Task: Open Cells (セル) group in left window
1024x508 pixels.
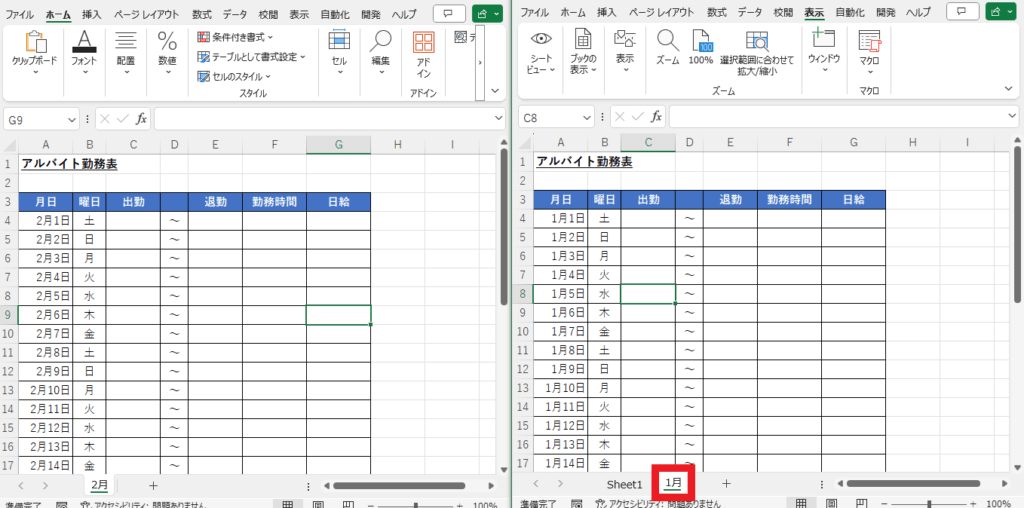Action: [x=340, y=54]
